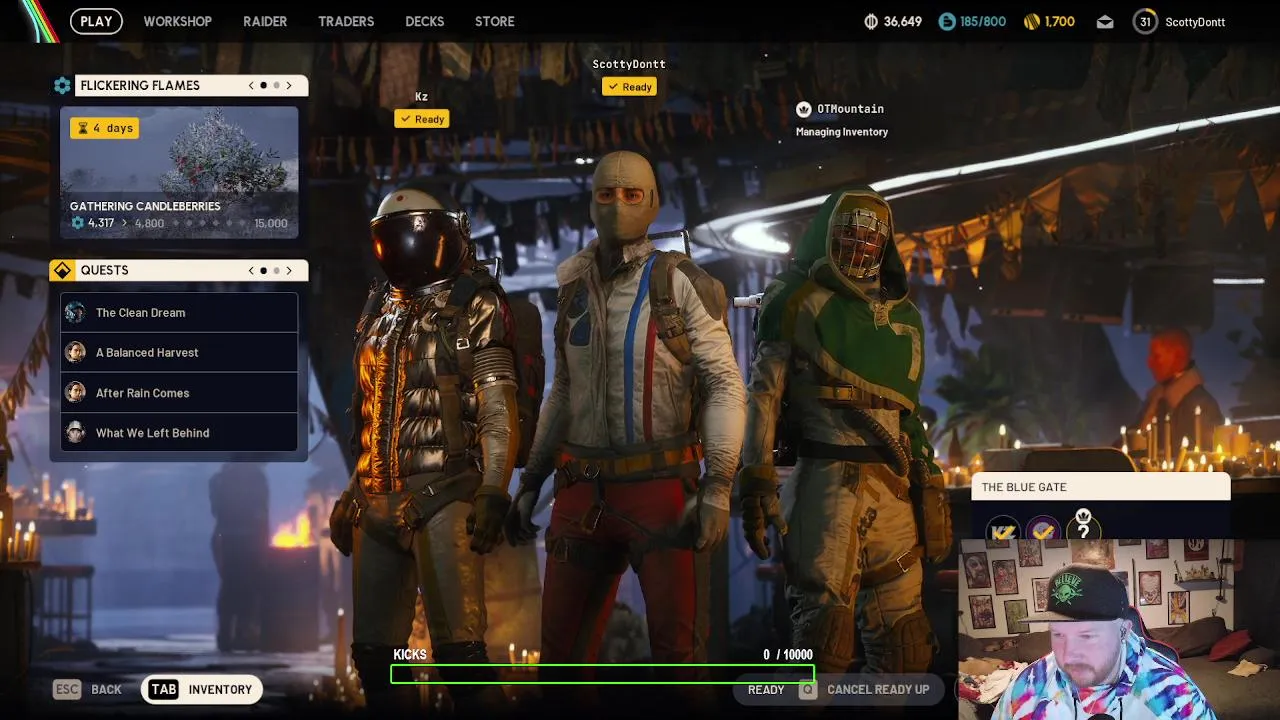Click A Balanced Harvest quest giver portrait

(75, 353)
